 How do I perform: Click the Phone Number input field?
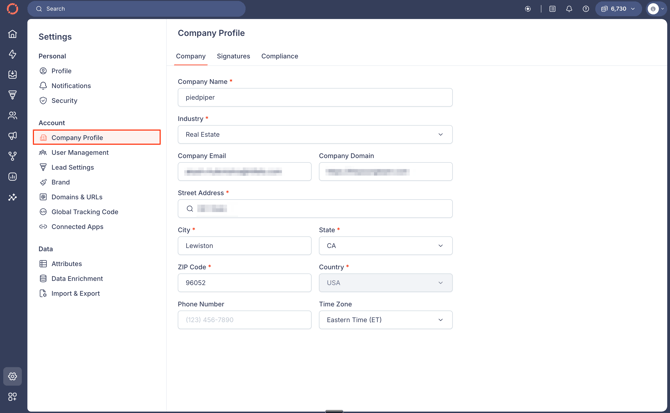(244, 320)
